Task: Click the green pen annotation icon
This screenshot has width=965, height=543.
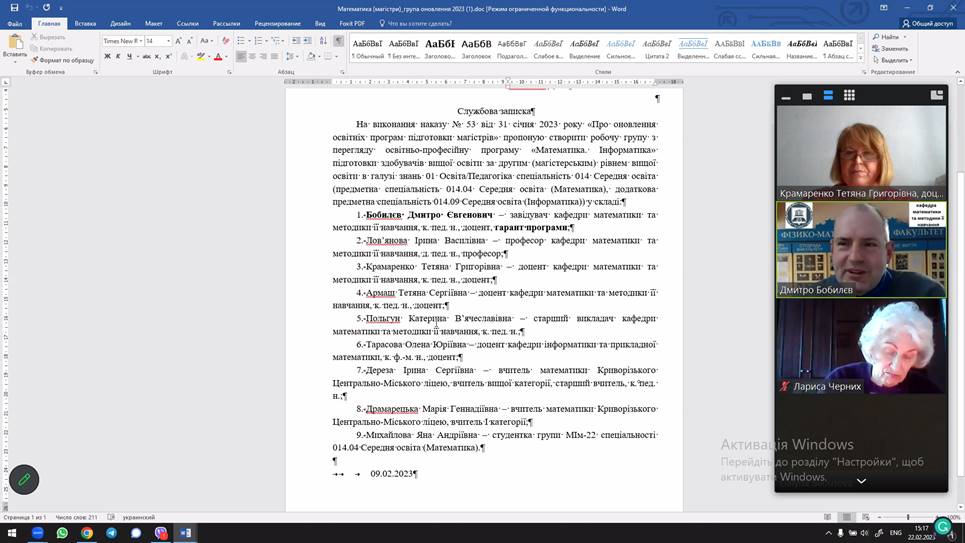Action: click(24, 480)
